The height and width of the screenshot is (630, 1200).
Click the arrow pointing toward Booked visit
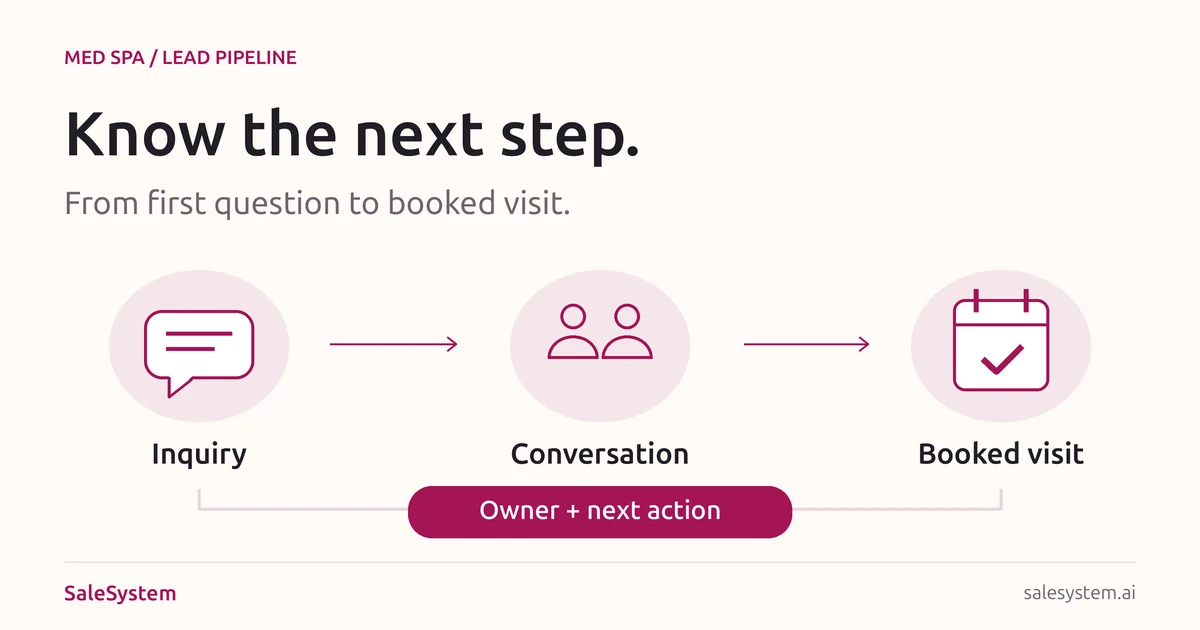click(x=806, y=344)
